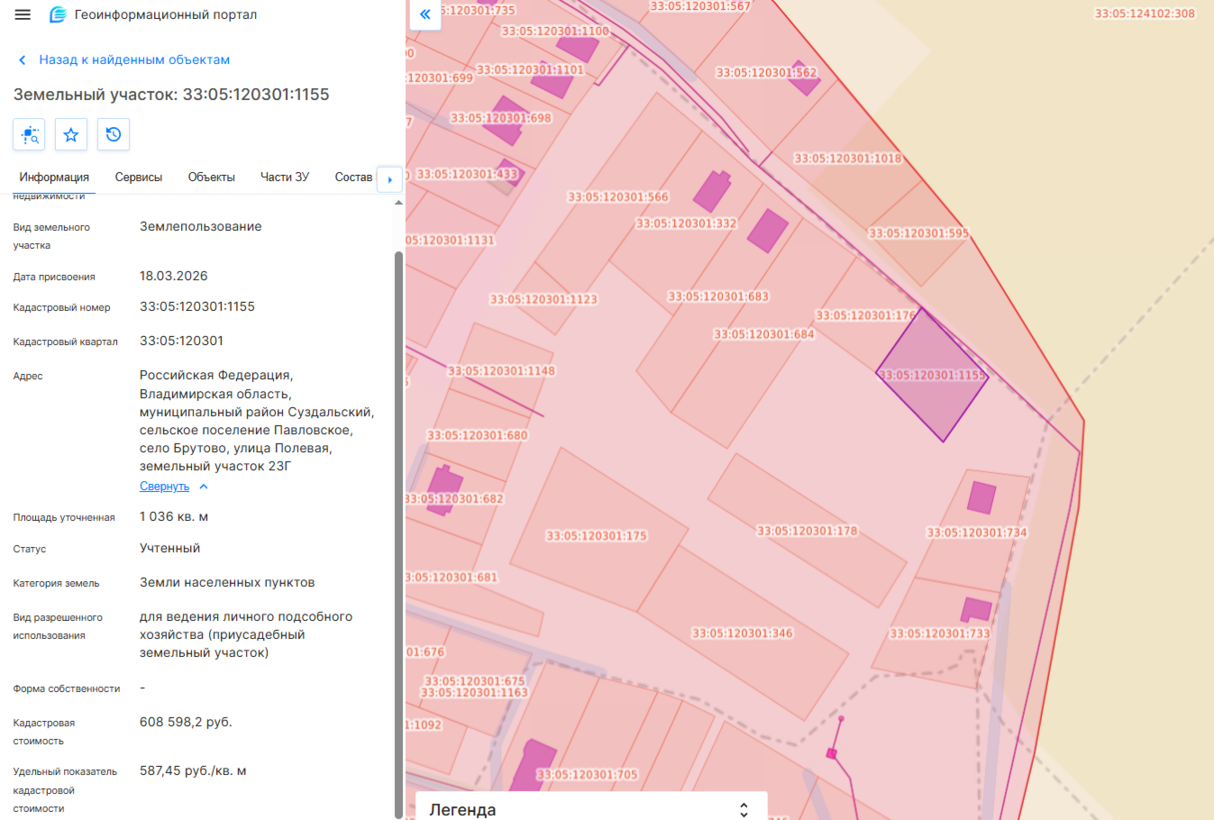Click map parcel label 33:05:120301:178
Image resolution: width=1214 pixels, height=820 pixels.
807,531
